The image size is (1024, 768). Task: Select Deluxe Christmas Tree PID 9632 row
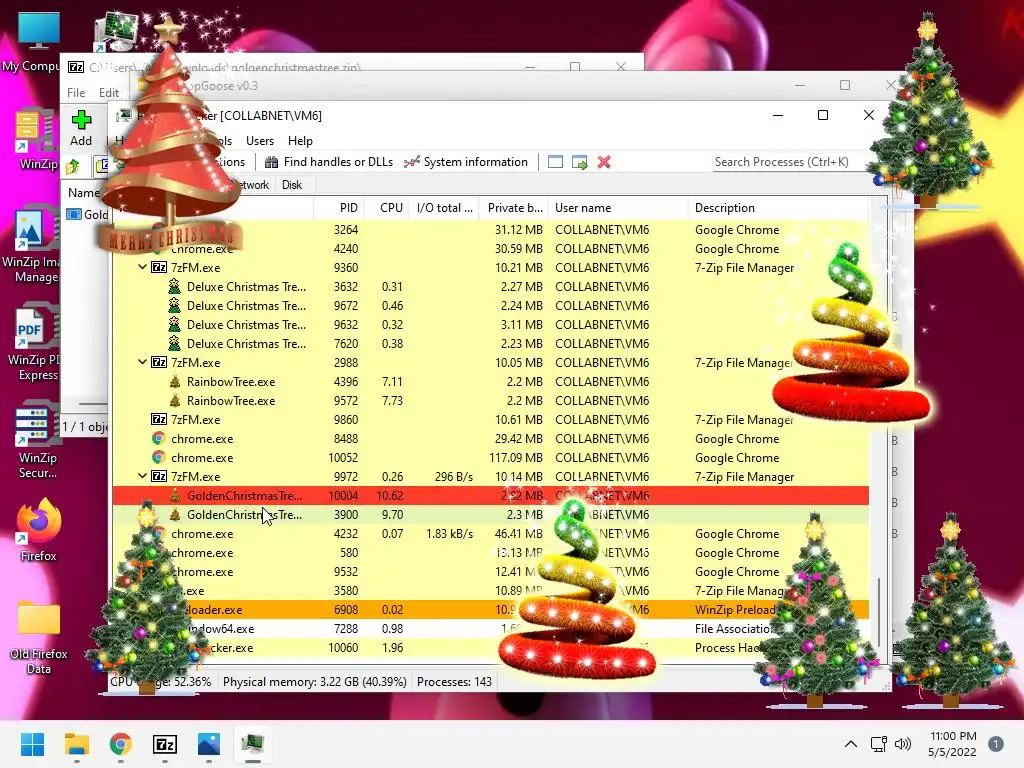point(490,325)
